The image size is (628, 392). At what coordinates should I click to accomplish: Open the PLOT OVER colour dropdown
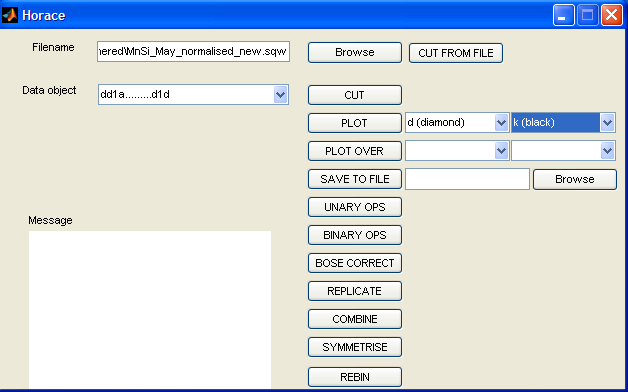[607, 151]
